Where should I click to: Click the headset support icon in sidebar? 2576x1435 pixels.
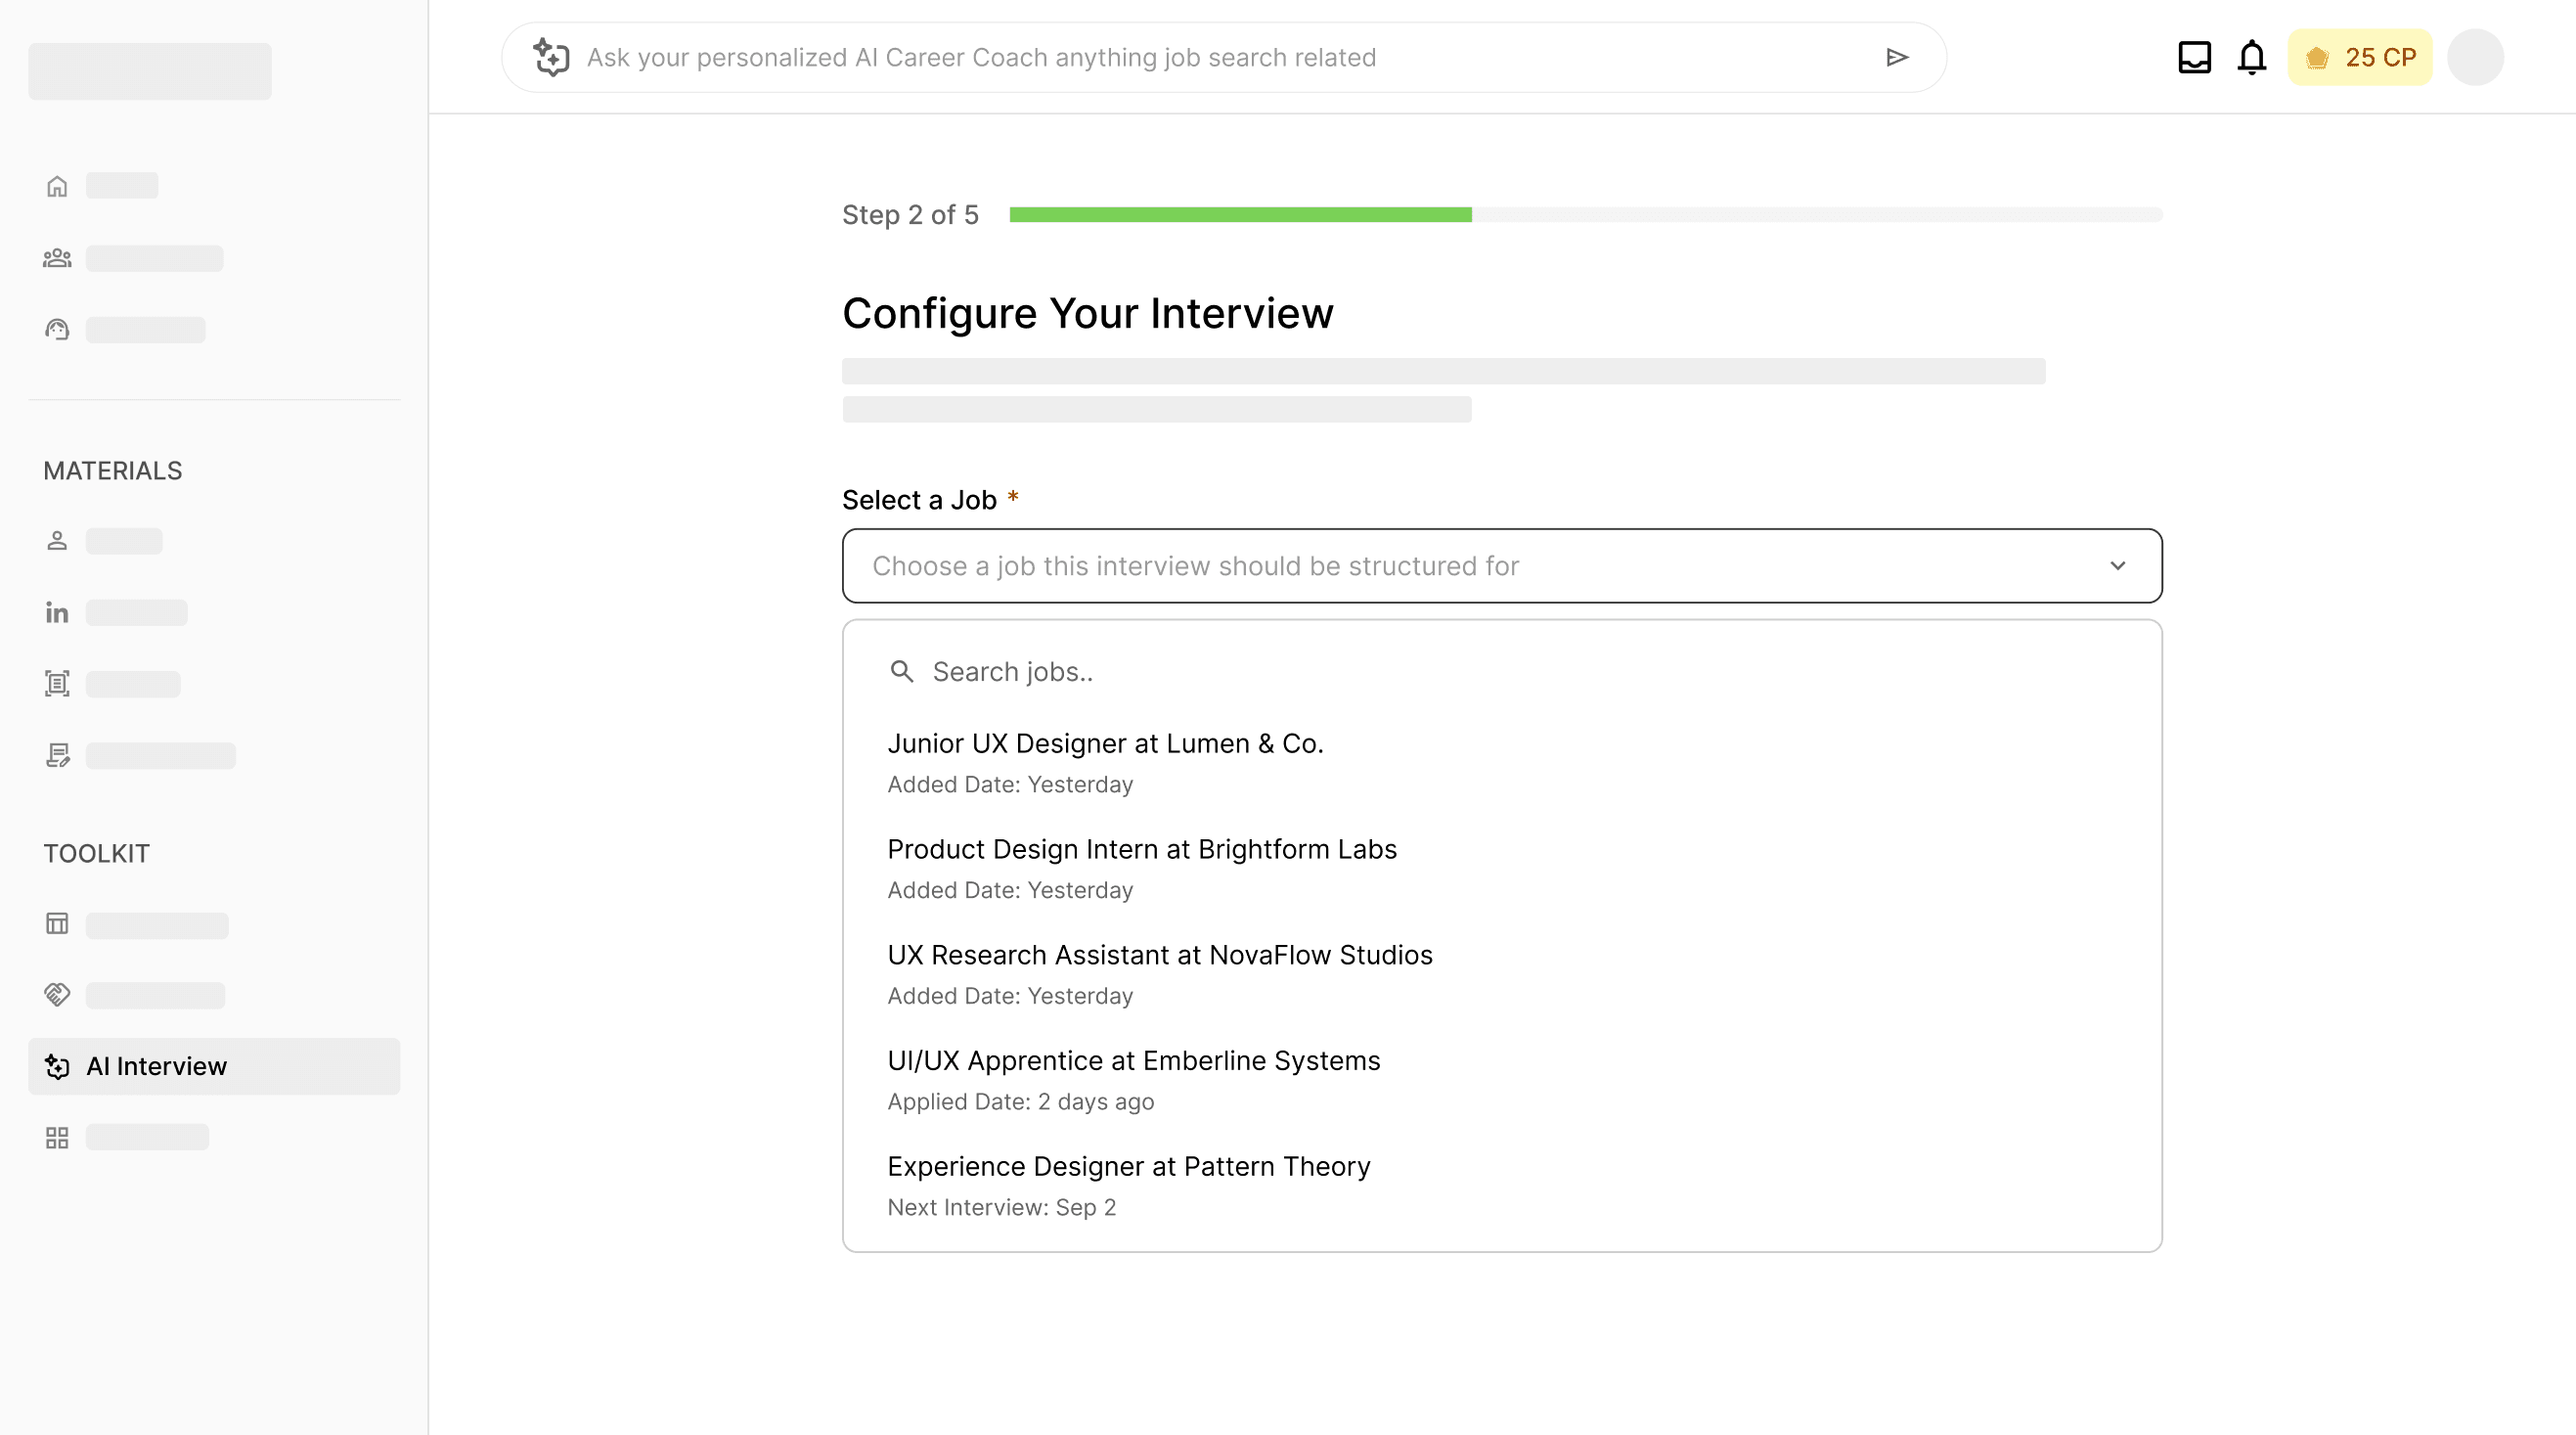[x=57, y=330]
